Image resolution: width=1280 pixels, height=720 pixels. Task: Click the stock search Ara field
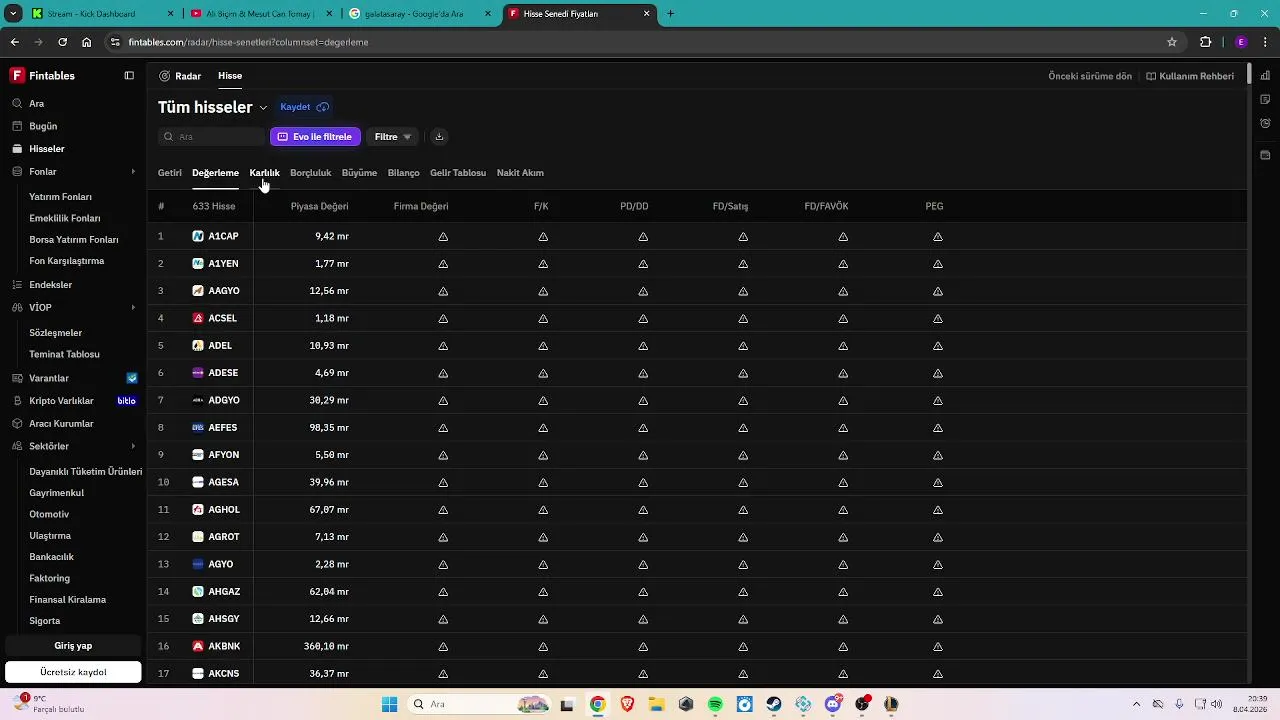211,137
